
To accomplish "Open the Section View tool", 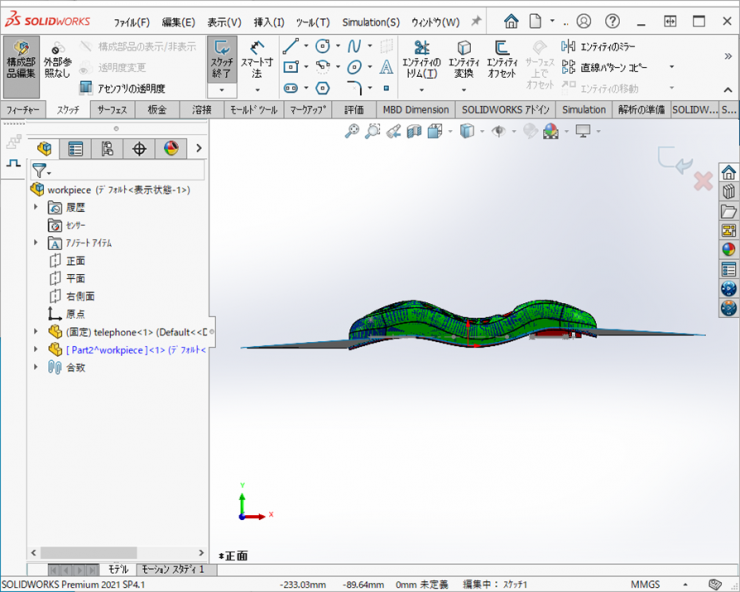I will (415, 131).
